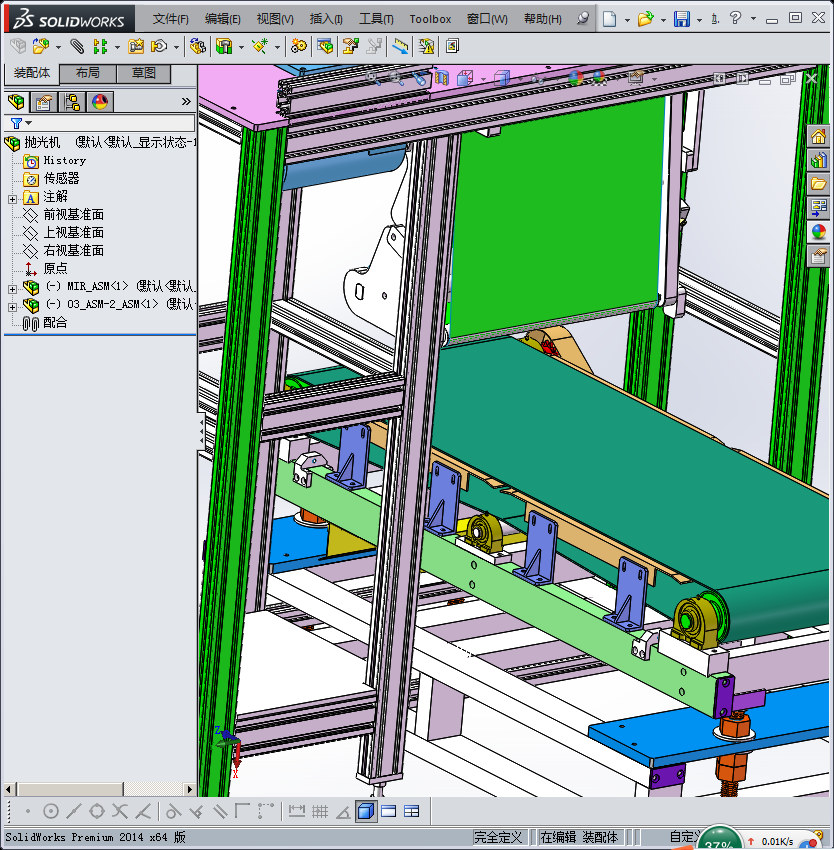Click the Smart Fasteners icon
834x850 pixels.
(136, 47)
